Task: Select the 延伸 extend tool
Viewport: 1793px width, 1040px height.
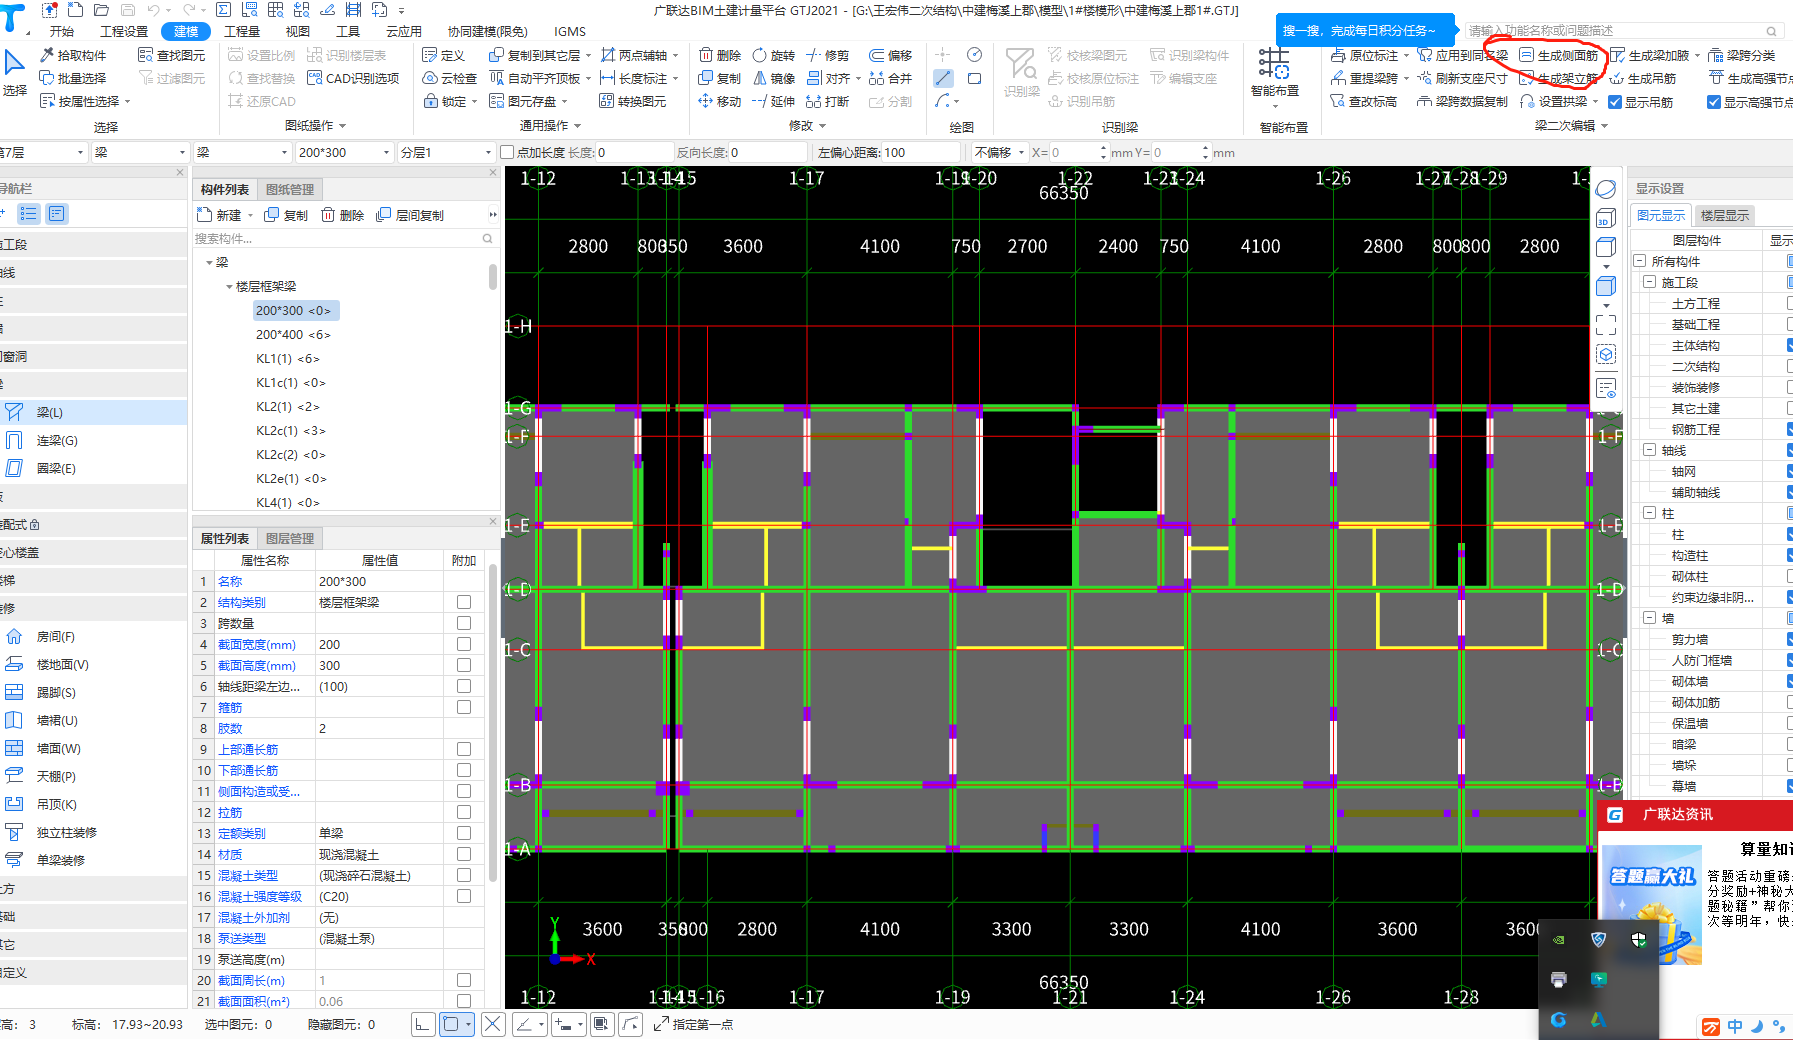Action: [774, 101]
